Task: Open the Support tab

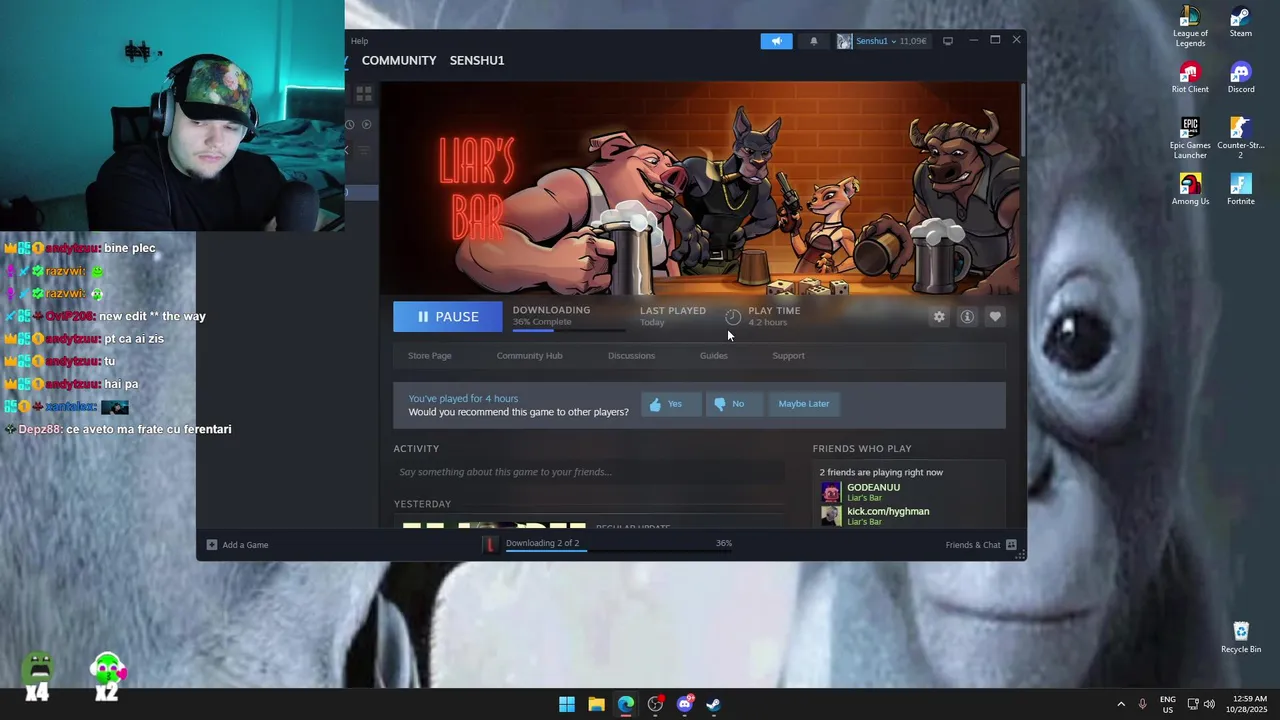Action: click(x=788, y=356)
